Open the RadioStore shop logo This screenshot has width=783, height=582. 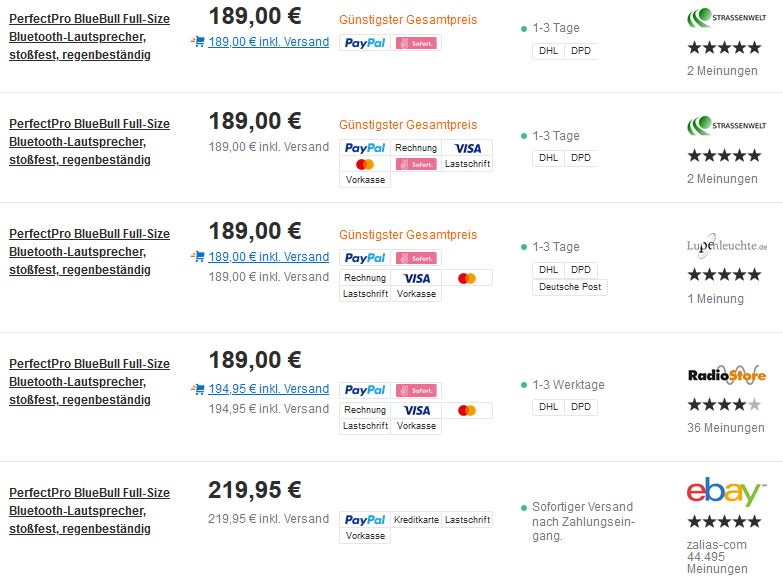pyautogui.click(x=727, y=375)
